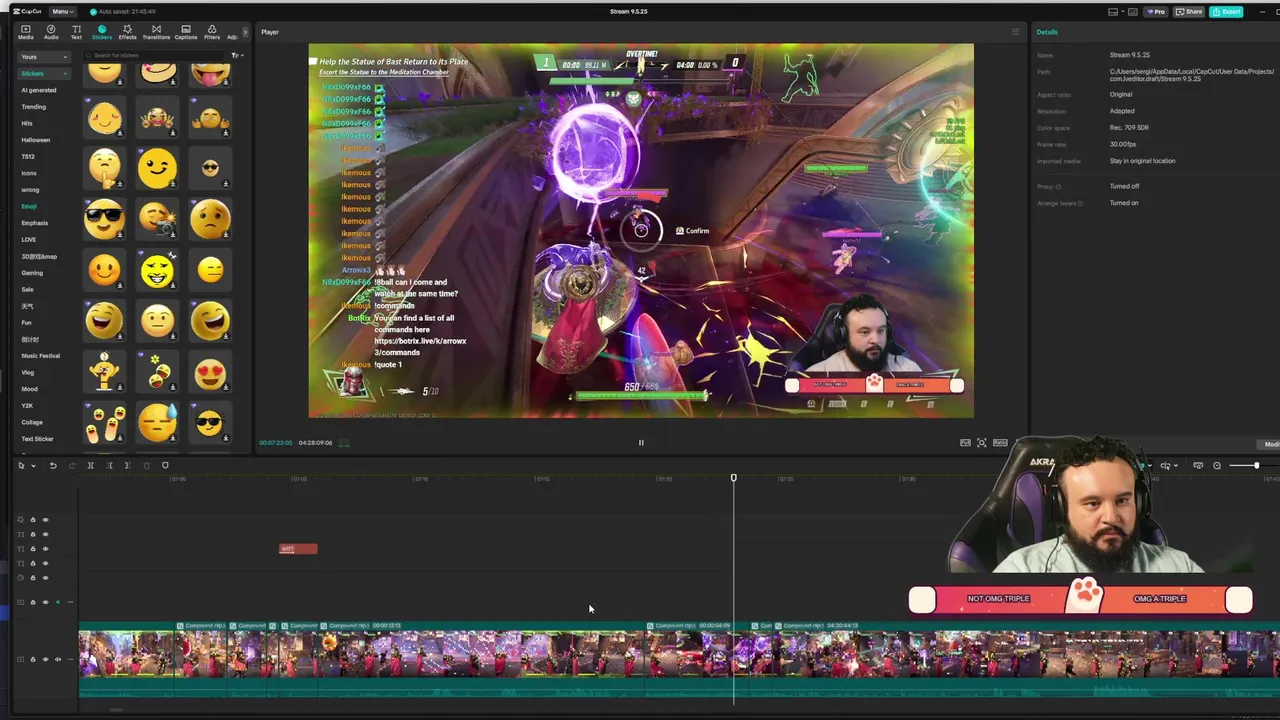Viewport: 1280px width, 720px height.
Task: Open the Captions tab
Action: tap(186, 32)
